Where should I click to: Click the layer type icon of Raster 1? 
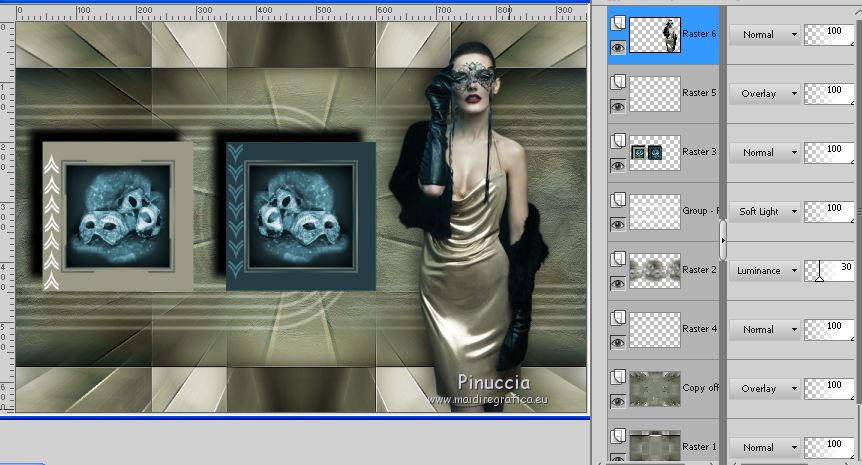click(618, 436)
